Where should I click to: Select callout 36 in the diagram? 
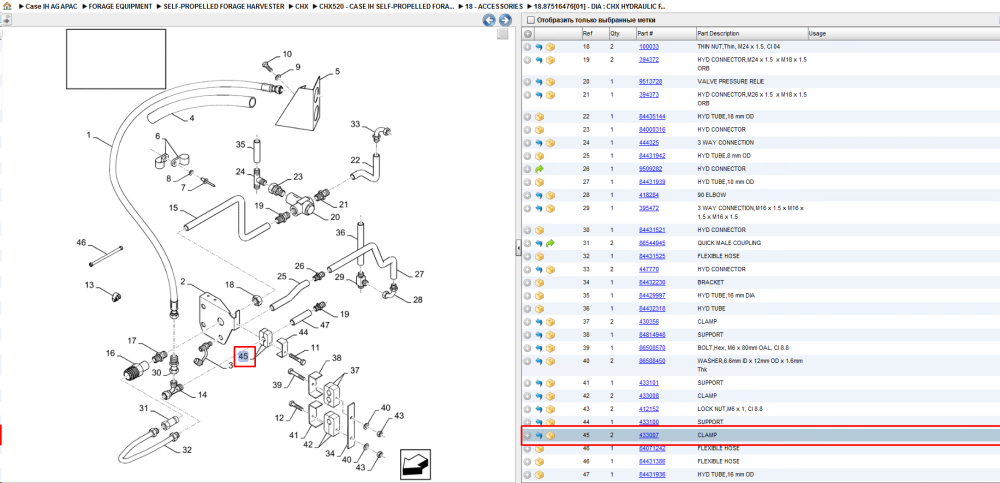pyautogui.click(x=341, y=232)
